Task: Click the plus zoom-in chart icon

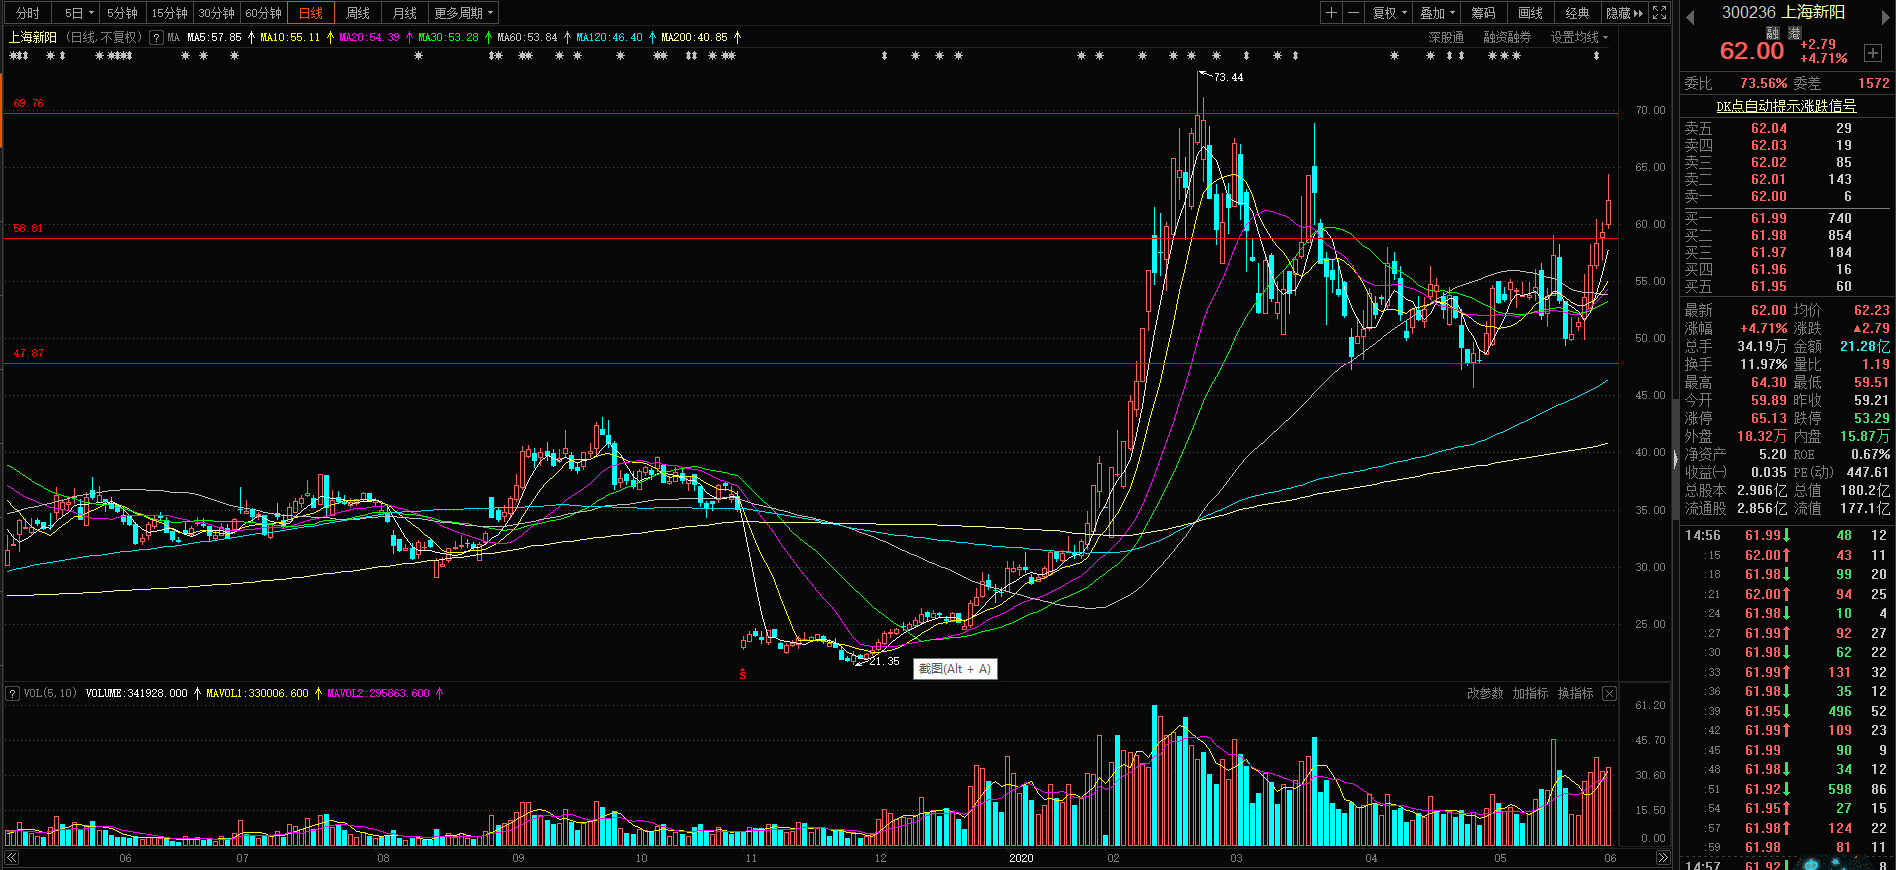Action: 1331,13
